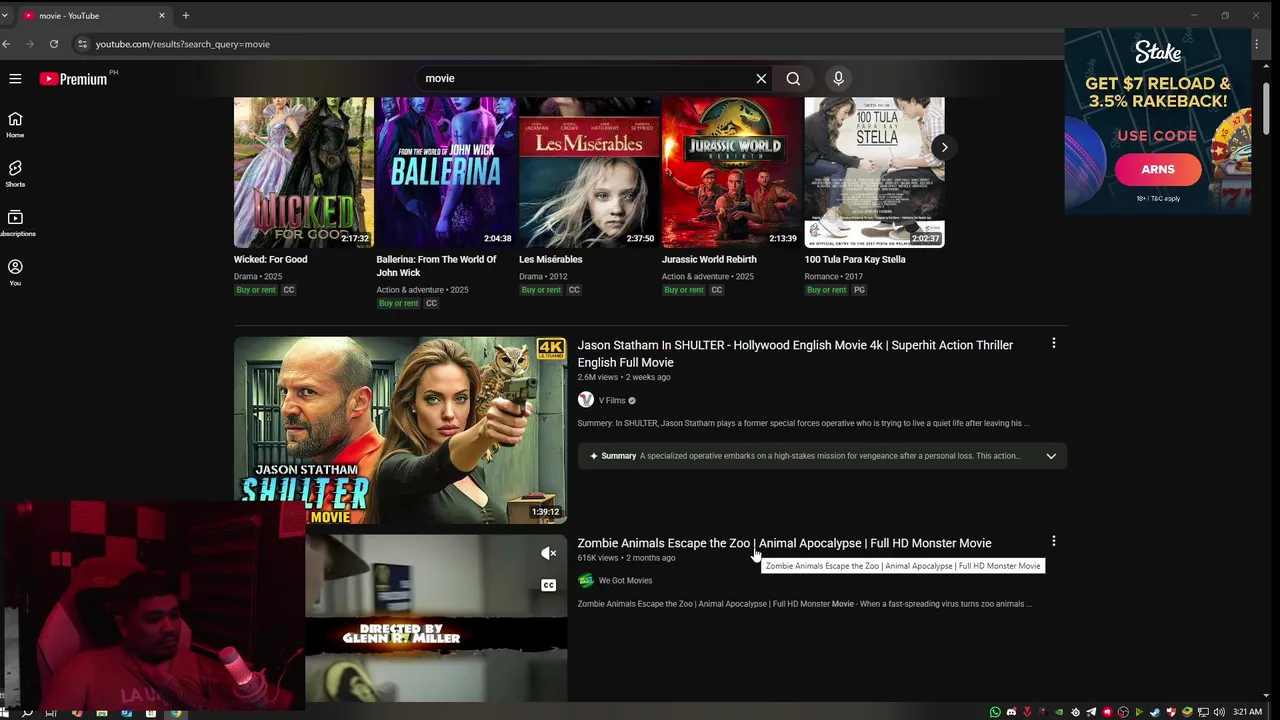Click Ballerina: From The World Of John Wick title
This screenshot has width=1280, height=720.
click(x=436, y=266)
